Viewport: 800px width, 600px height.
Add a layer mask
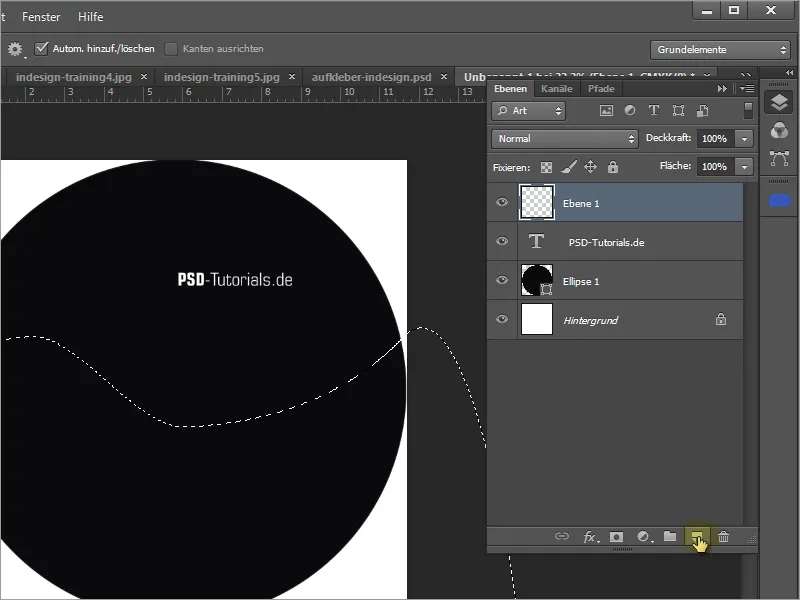click(616, 537)
